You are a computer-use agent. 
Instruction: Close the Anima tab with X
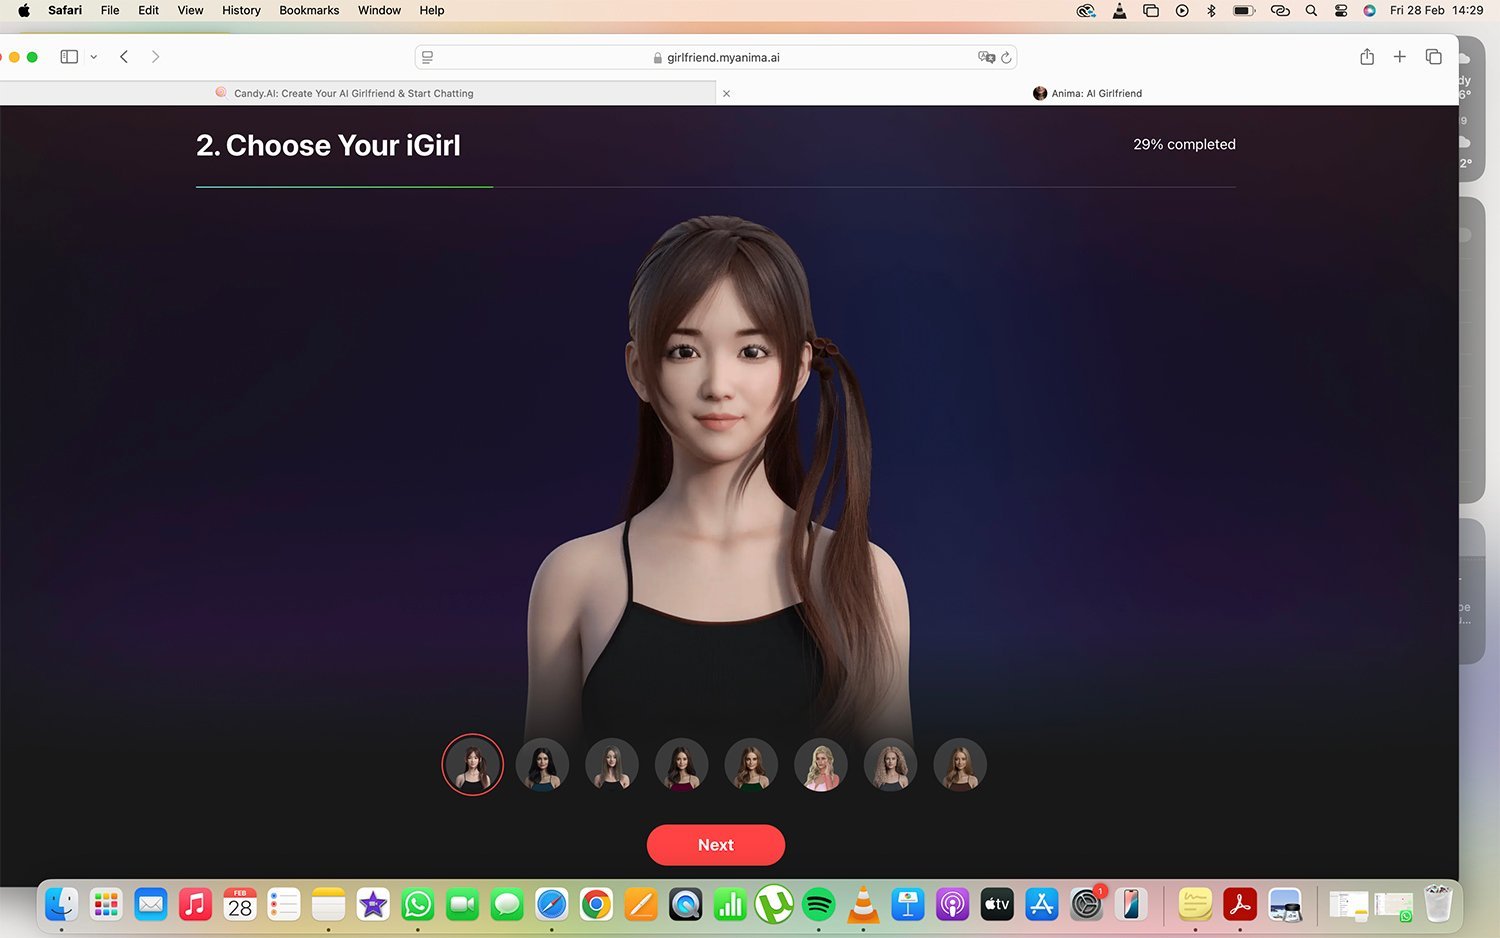click(727, 93)
